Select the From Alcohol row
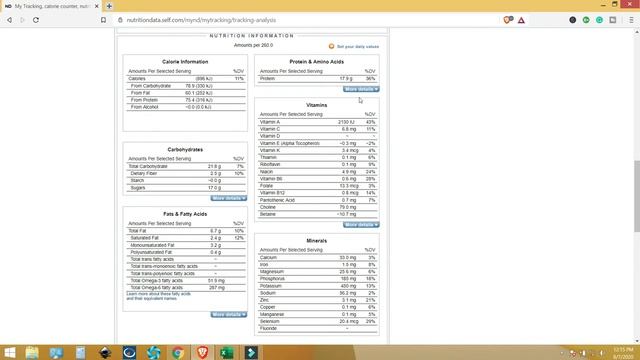Viewport: 640px width, 360px height. [x=186, y=107]
